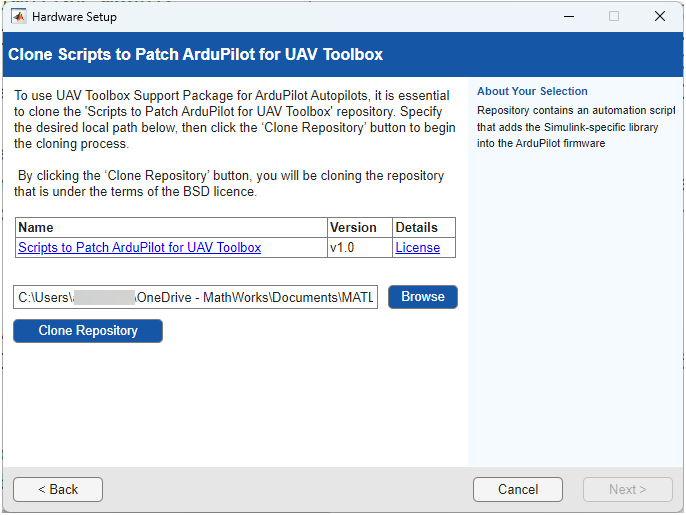The height and width of the screenshot is (515, 686).
Task: Click the maximize window button
Action: pos(614,17)
